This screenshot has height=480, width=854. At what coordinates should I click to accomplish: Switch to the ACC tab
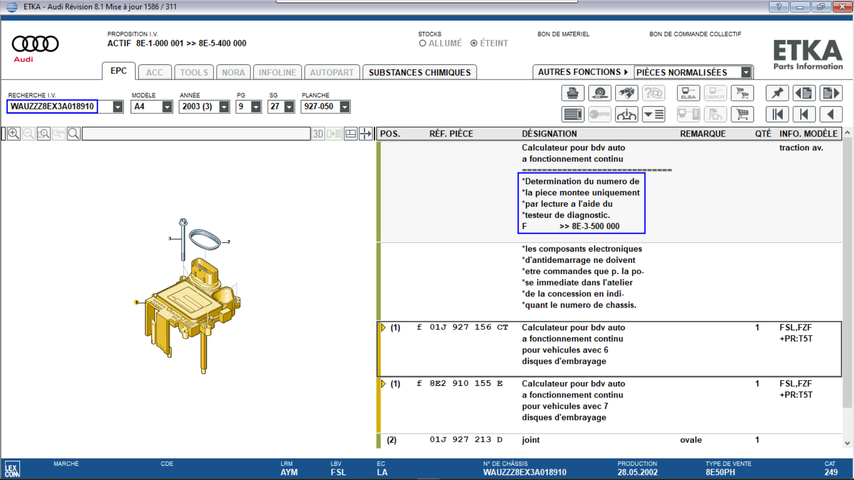pyautogui.click(x=154, y=72)
